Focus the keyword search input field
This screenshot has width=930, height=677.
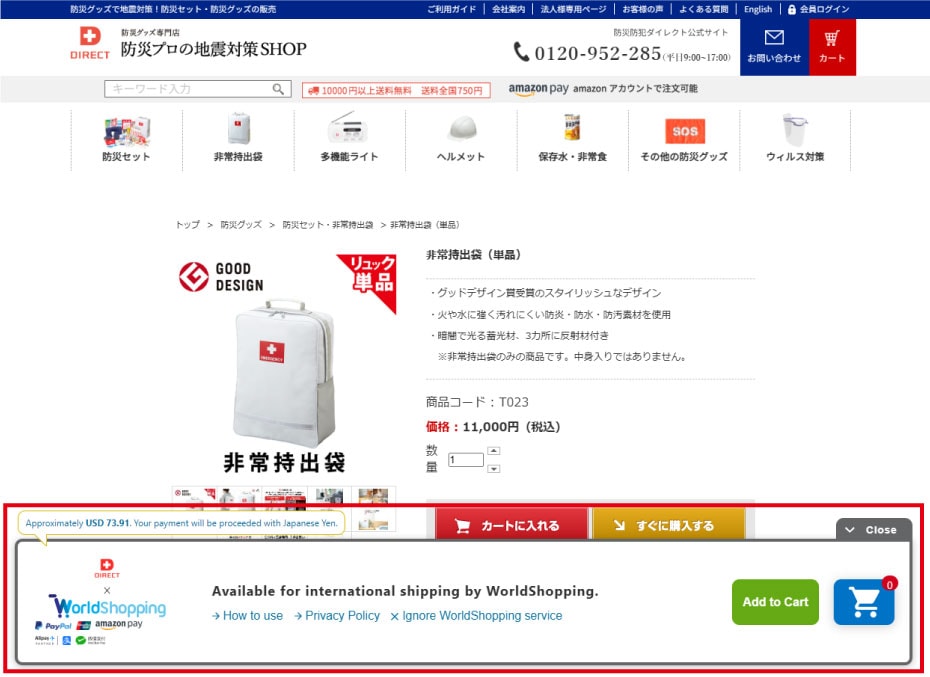(x=188, y=89)
